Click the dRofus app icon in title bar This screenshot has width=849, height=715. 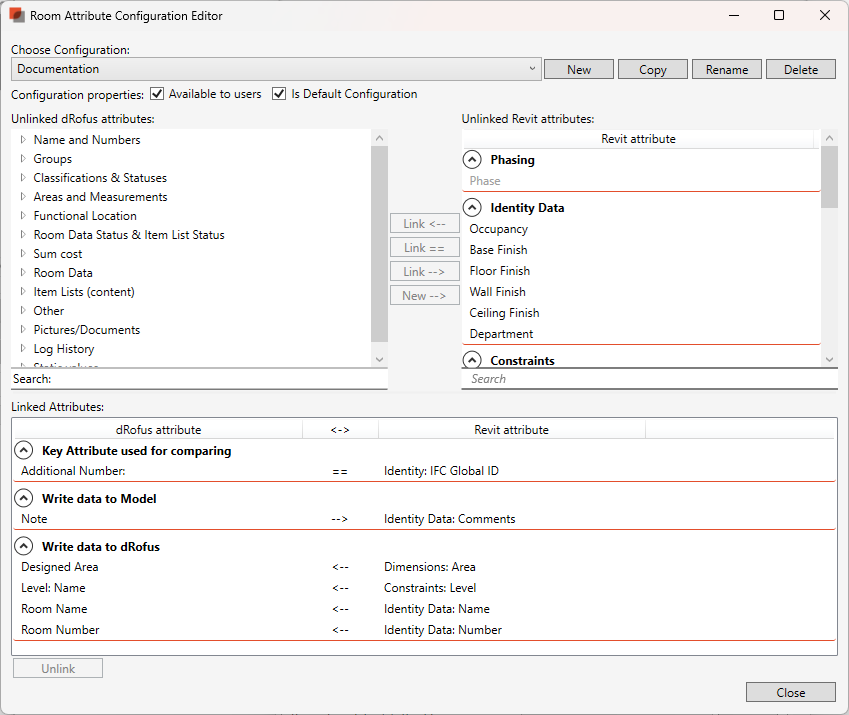click(17, 16)
